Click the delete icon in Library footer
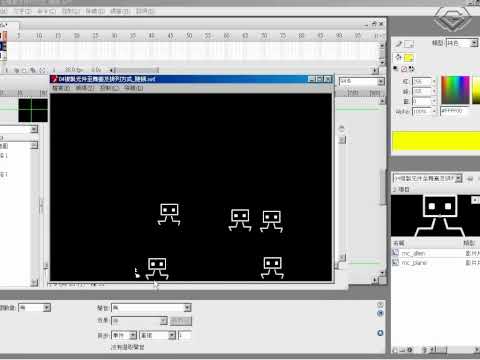 tap(425, 350)
